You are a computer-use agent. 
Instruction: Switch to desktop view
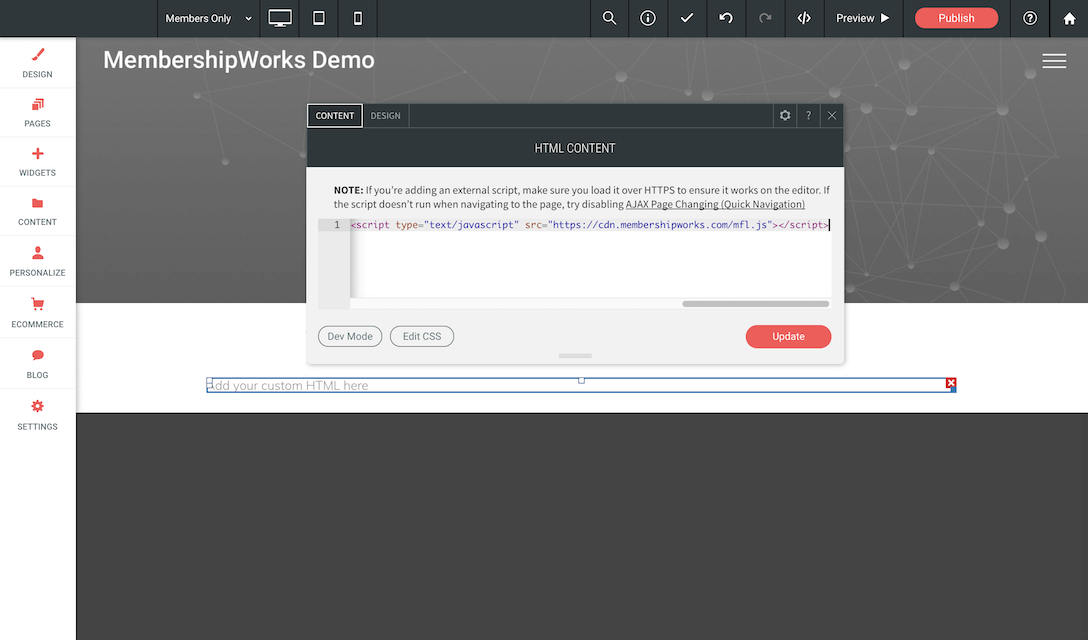pos(280,18)
